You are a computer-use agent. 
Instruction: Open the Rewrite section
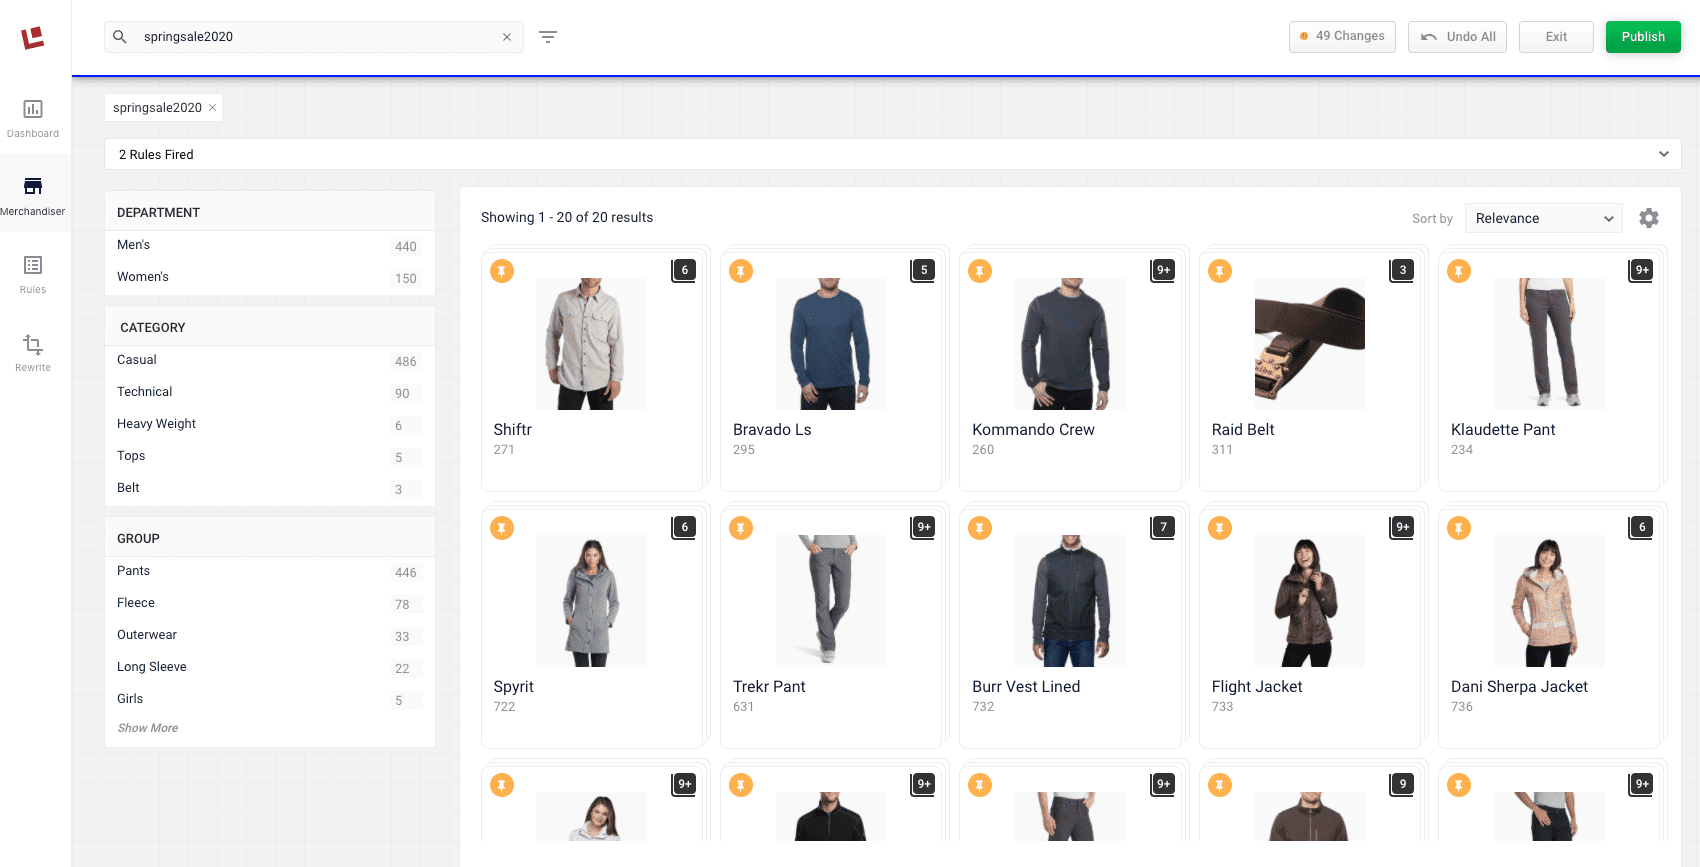[x=33, y=352]
